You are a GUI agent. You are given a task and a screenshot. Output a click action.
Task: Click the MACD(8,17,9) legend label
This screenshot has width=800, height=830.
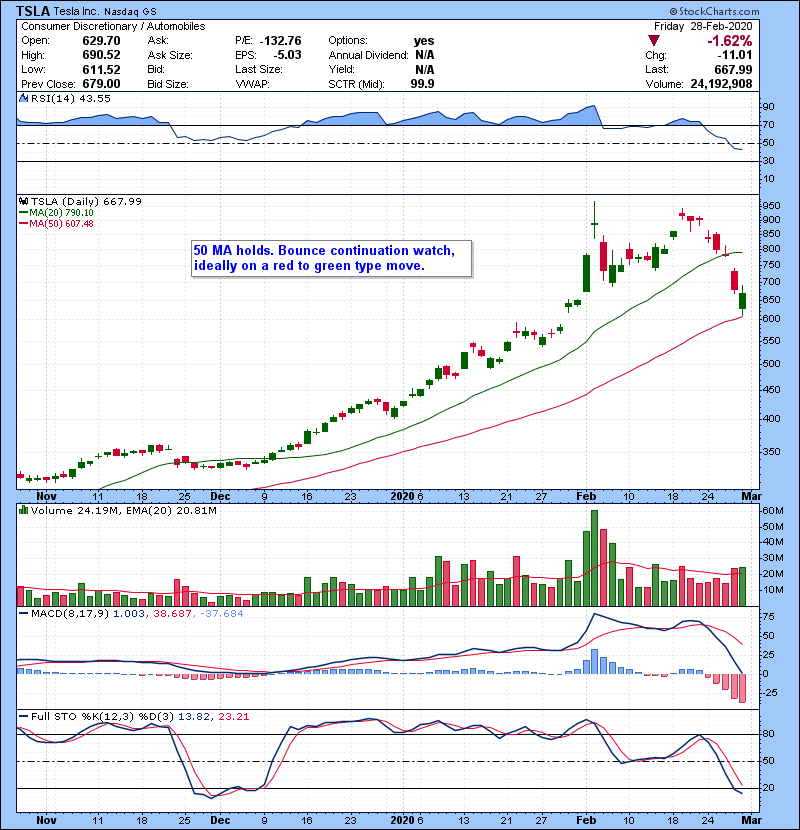click(70, 614)
